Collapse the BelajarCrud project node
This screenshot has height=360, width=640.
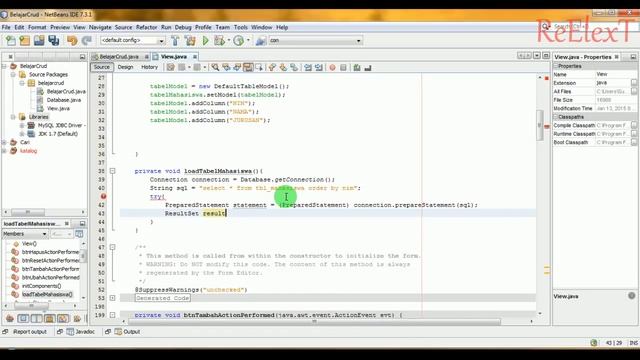tap(4, 66)
